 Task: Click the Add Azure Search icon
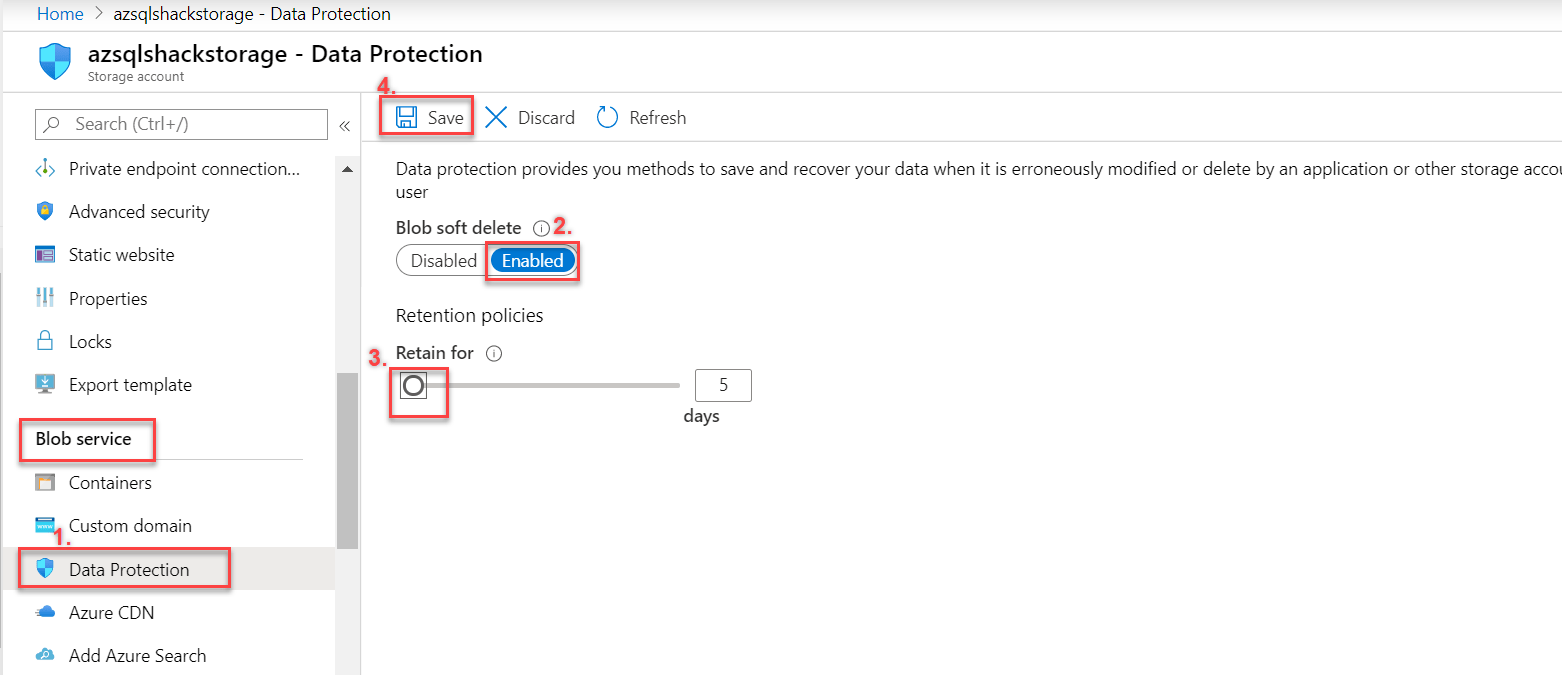pos(44,655)
